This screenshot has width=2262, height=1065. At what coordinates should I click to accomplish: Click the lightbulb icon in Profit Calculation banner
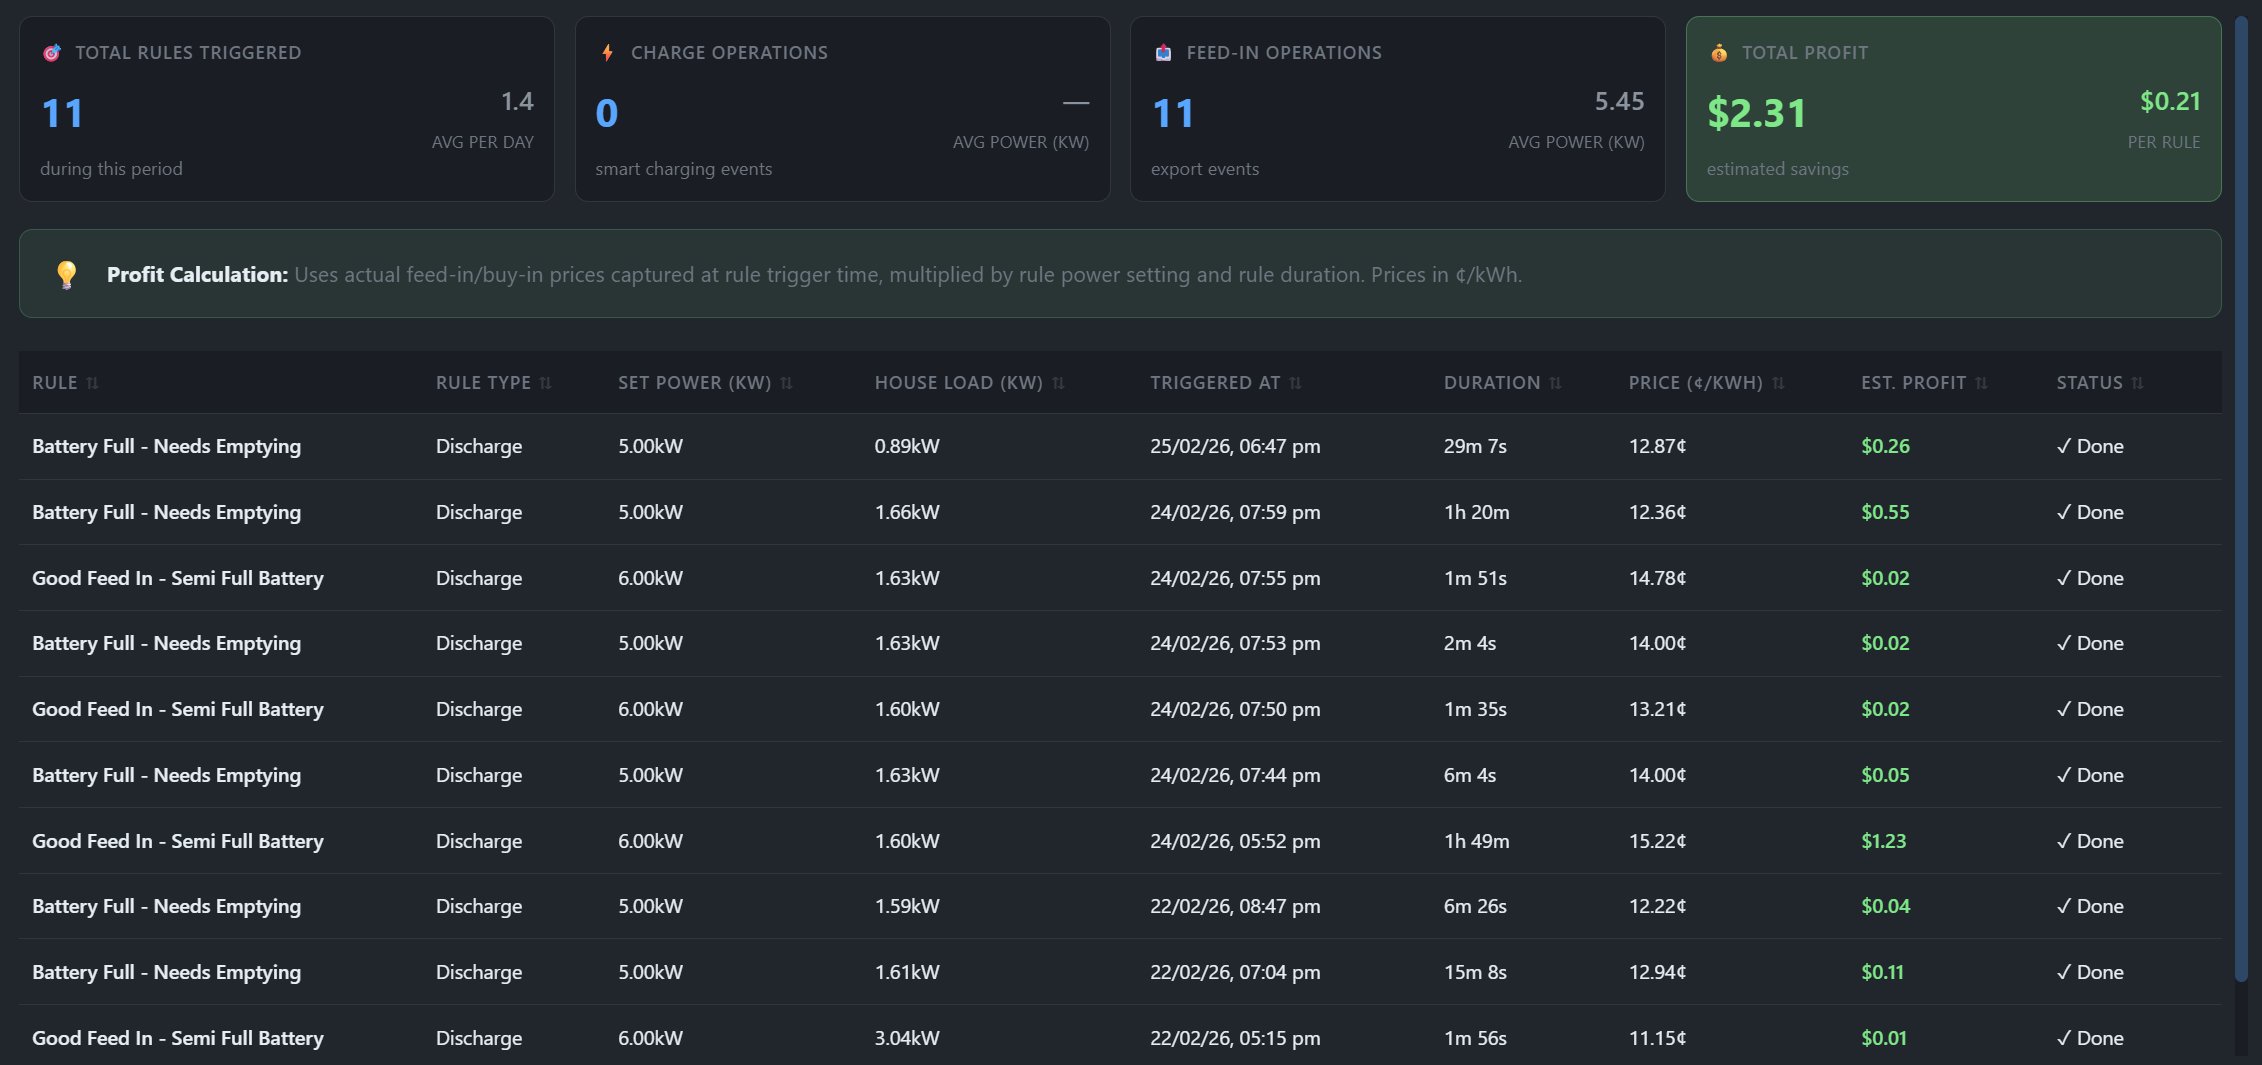(67, 273)
